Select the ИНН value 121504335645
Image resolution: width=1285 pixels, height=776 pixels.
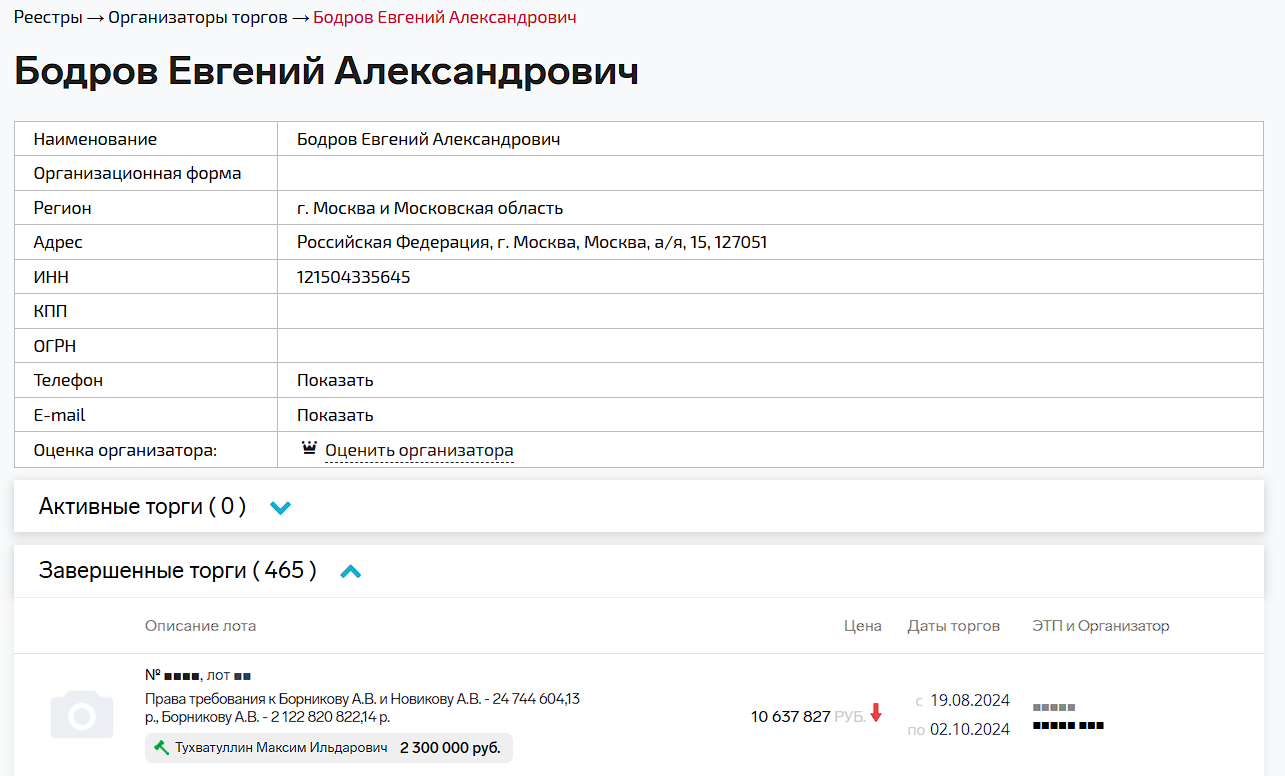point(353,277)
